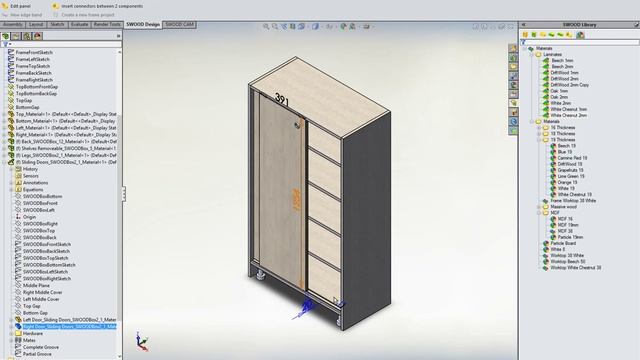Select the highlighted Right Door_Sliding Doors component
This screenshot has width=640, height=360.
(69, 327)
